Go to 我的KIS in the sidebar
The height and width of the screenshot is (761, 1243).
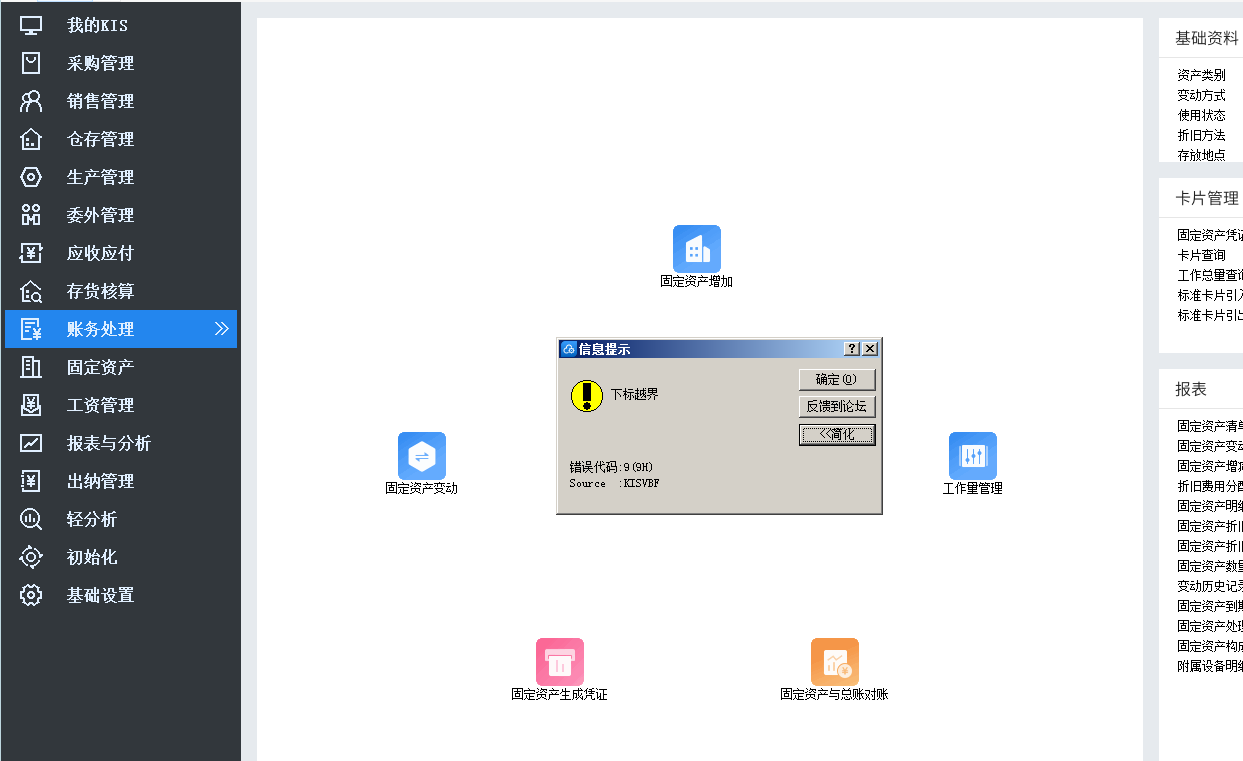pyautogui.click(x=97, y=25)
